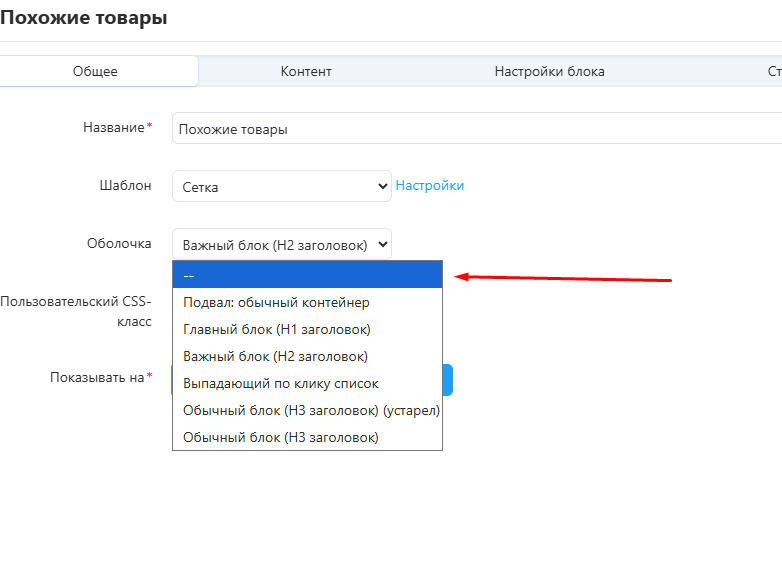782x569 pixels.
Task: Click the Пользовательский CSS-класс label
Action: click(x=78, y=311)
